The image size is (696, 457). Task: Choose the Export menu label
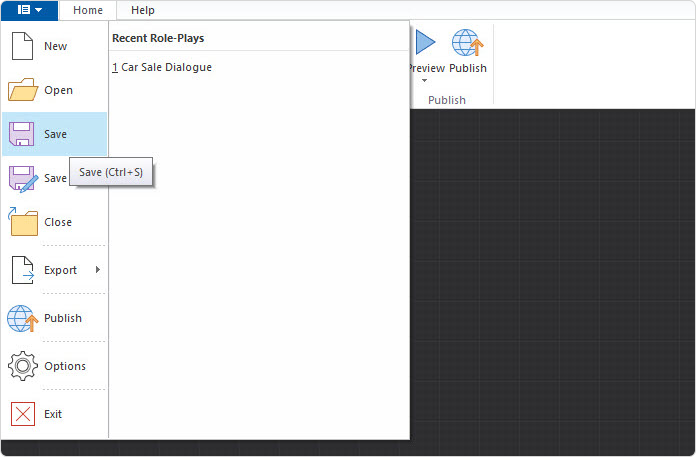60,270
